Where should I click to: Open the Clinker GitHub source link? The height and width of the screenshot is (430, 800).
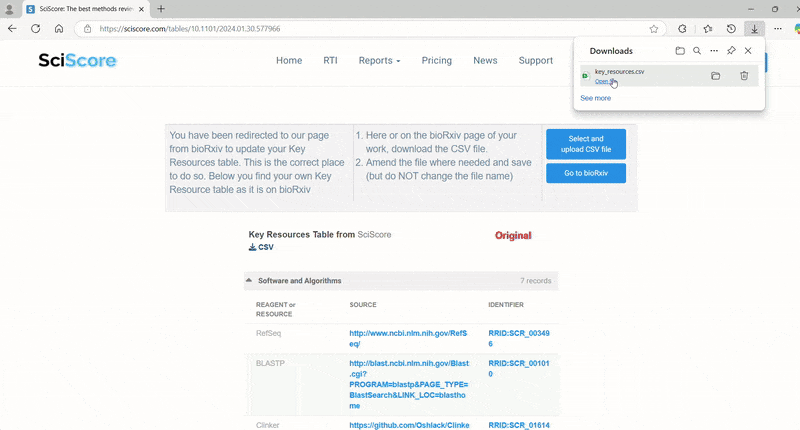click(409, 425)
